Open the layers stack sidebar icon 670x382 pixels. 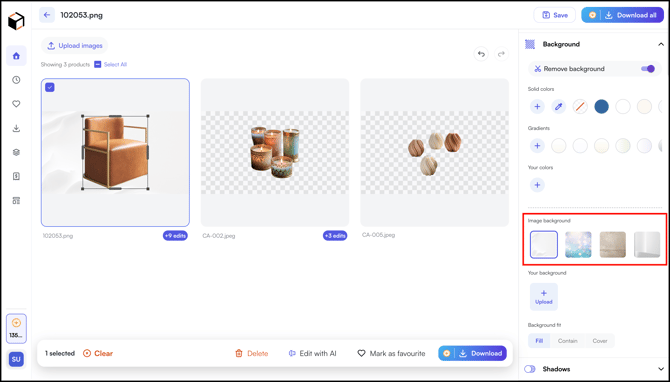point(16,153)
